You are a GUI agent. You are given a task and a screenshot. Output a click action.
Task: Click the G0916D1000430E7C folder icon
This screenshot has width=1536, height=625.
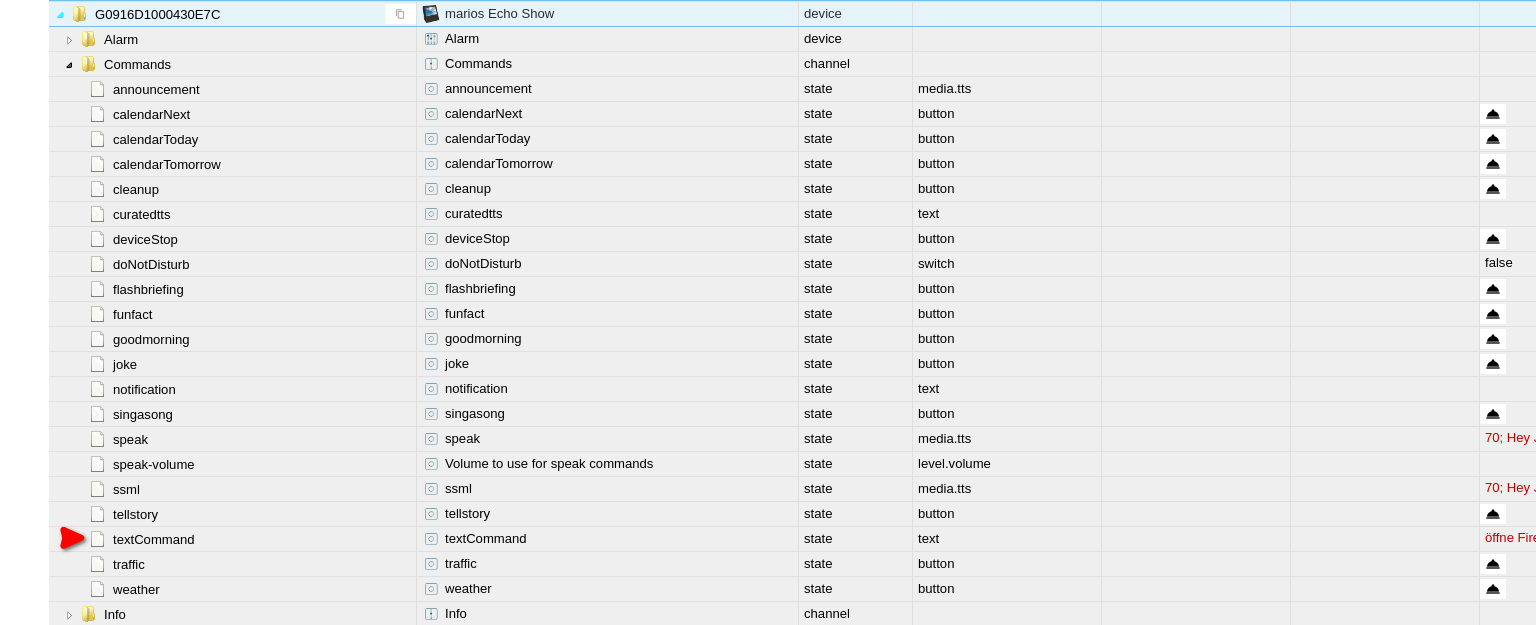[x=79, y=14]
